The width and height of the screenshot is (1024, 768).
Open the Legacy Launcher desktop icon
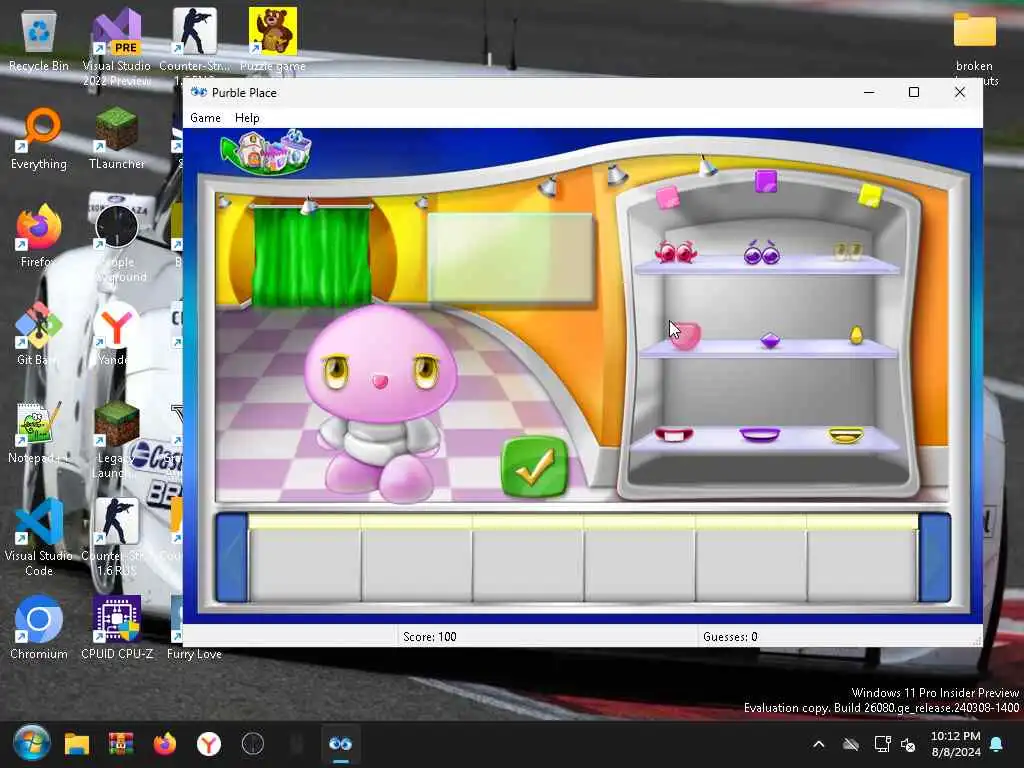(116, 441)
